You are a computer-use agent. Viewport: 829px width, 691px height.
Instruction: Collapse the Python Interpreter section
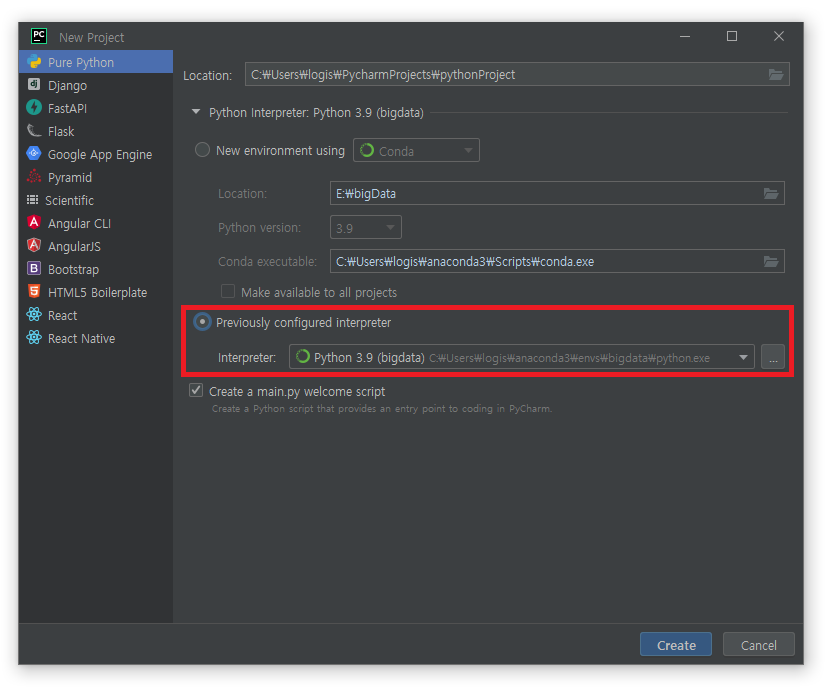pyautogui.click(x=196, y=112)
